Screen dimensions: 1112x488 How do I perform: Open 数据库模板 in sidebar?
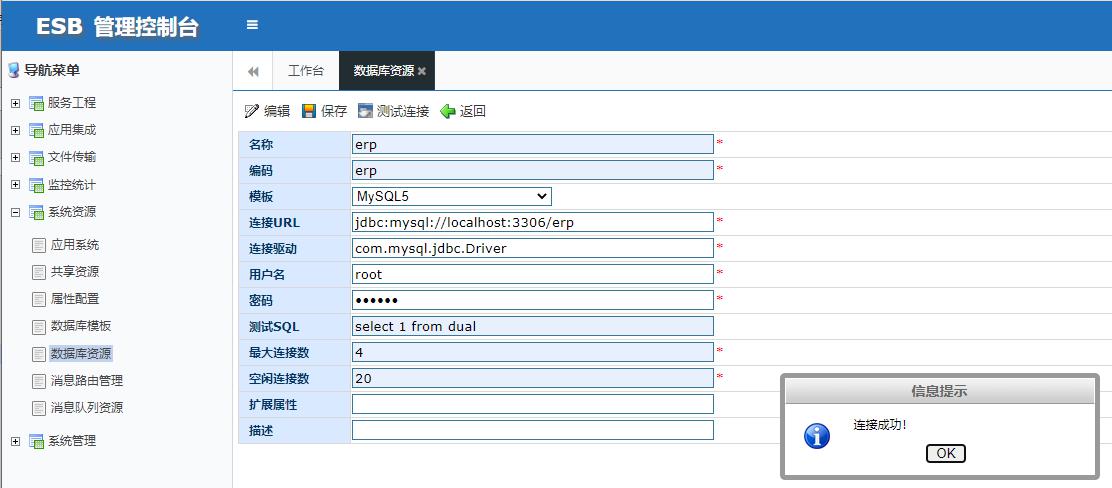[x=81, y=327]
